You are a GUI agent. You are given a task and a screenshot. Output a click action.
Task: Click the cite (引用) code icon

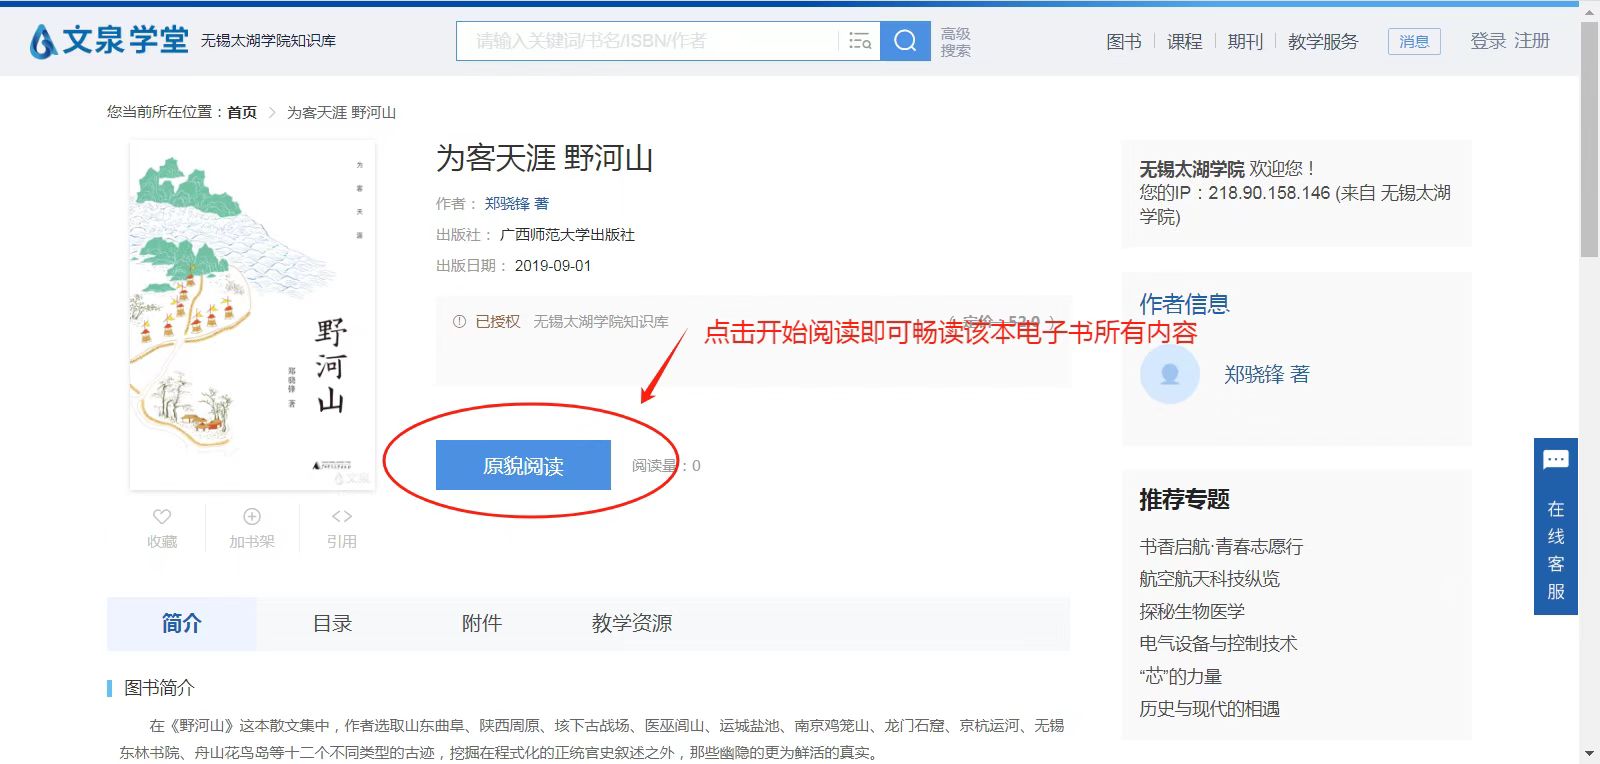click(341, 517)
